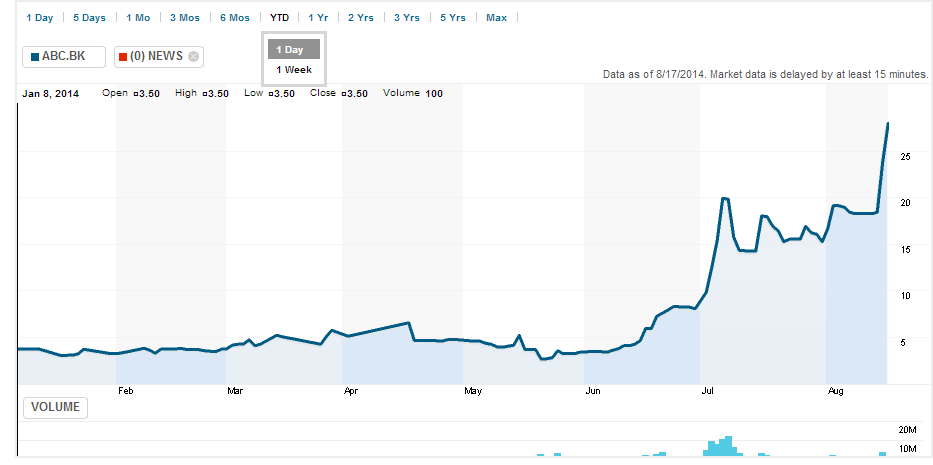Show the 3 Mos chart range
Viewport: 933px width, 465px height.
click(185, 18)
